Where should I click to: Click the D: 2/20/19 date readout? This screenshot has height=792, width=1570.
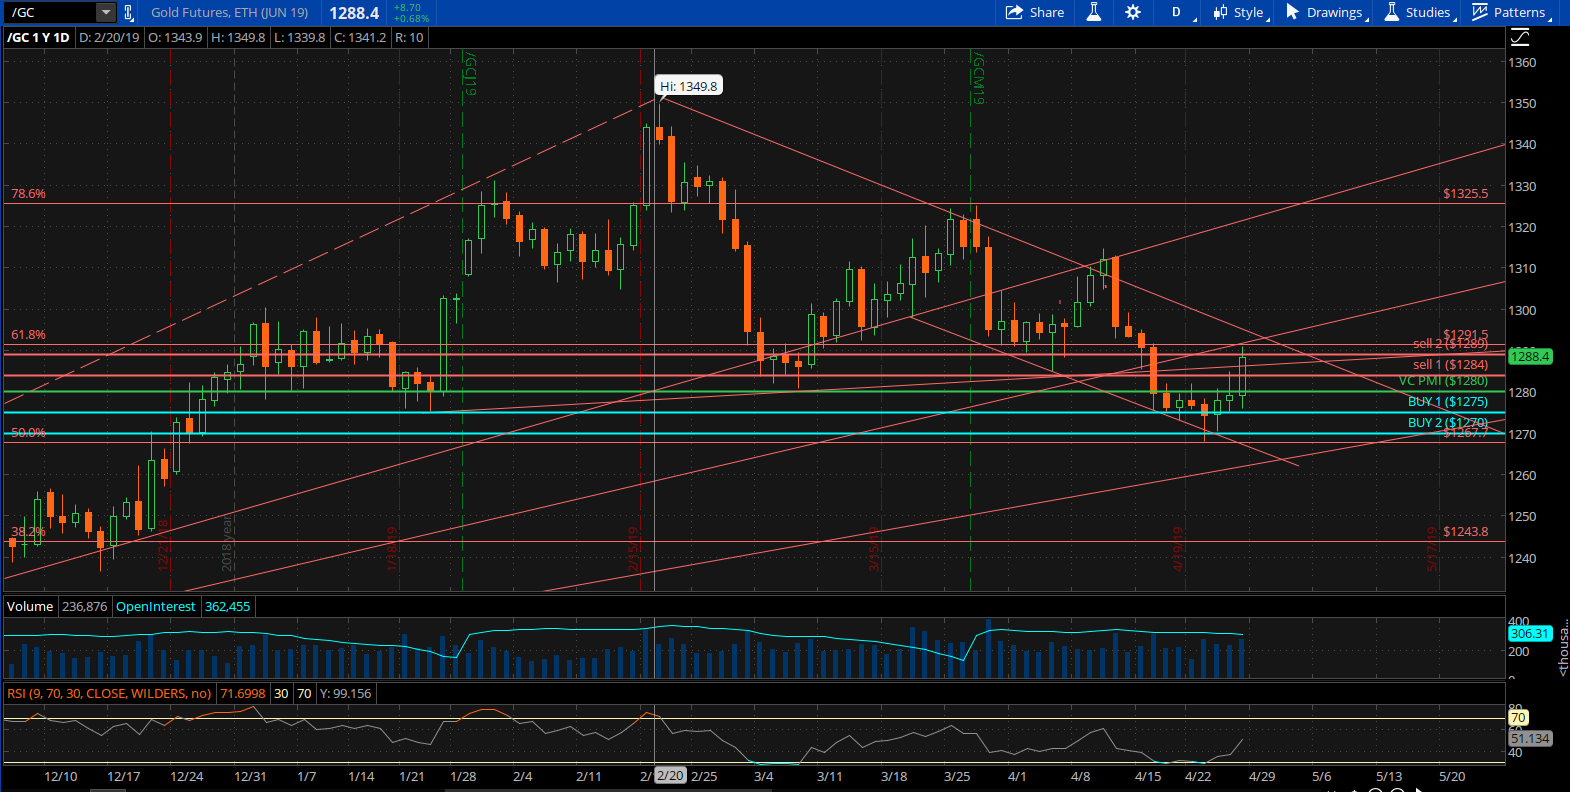[109, 38]
